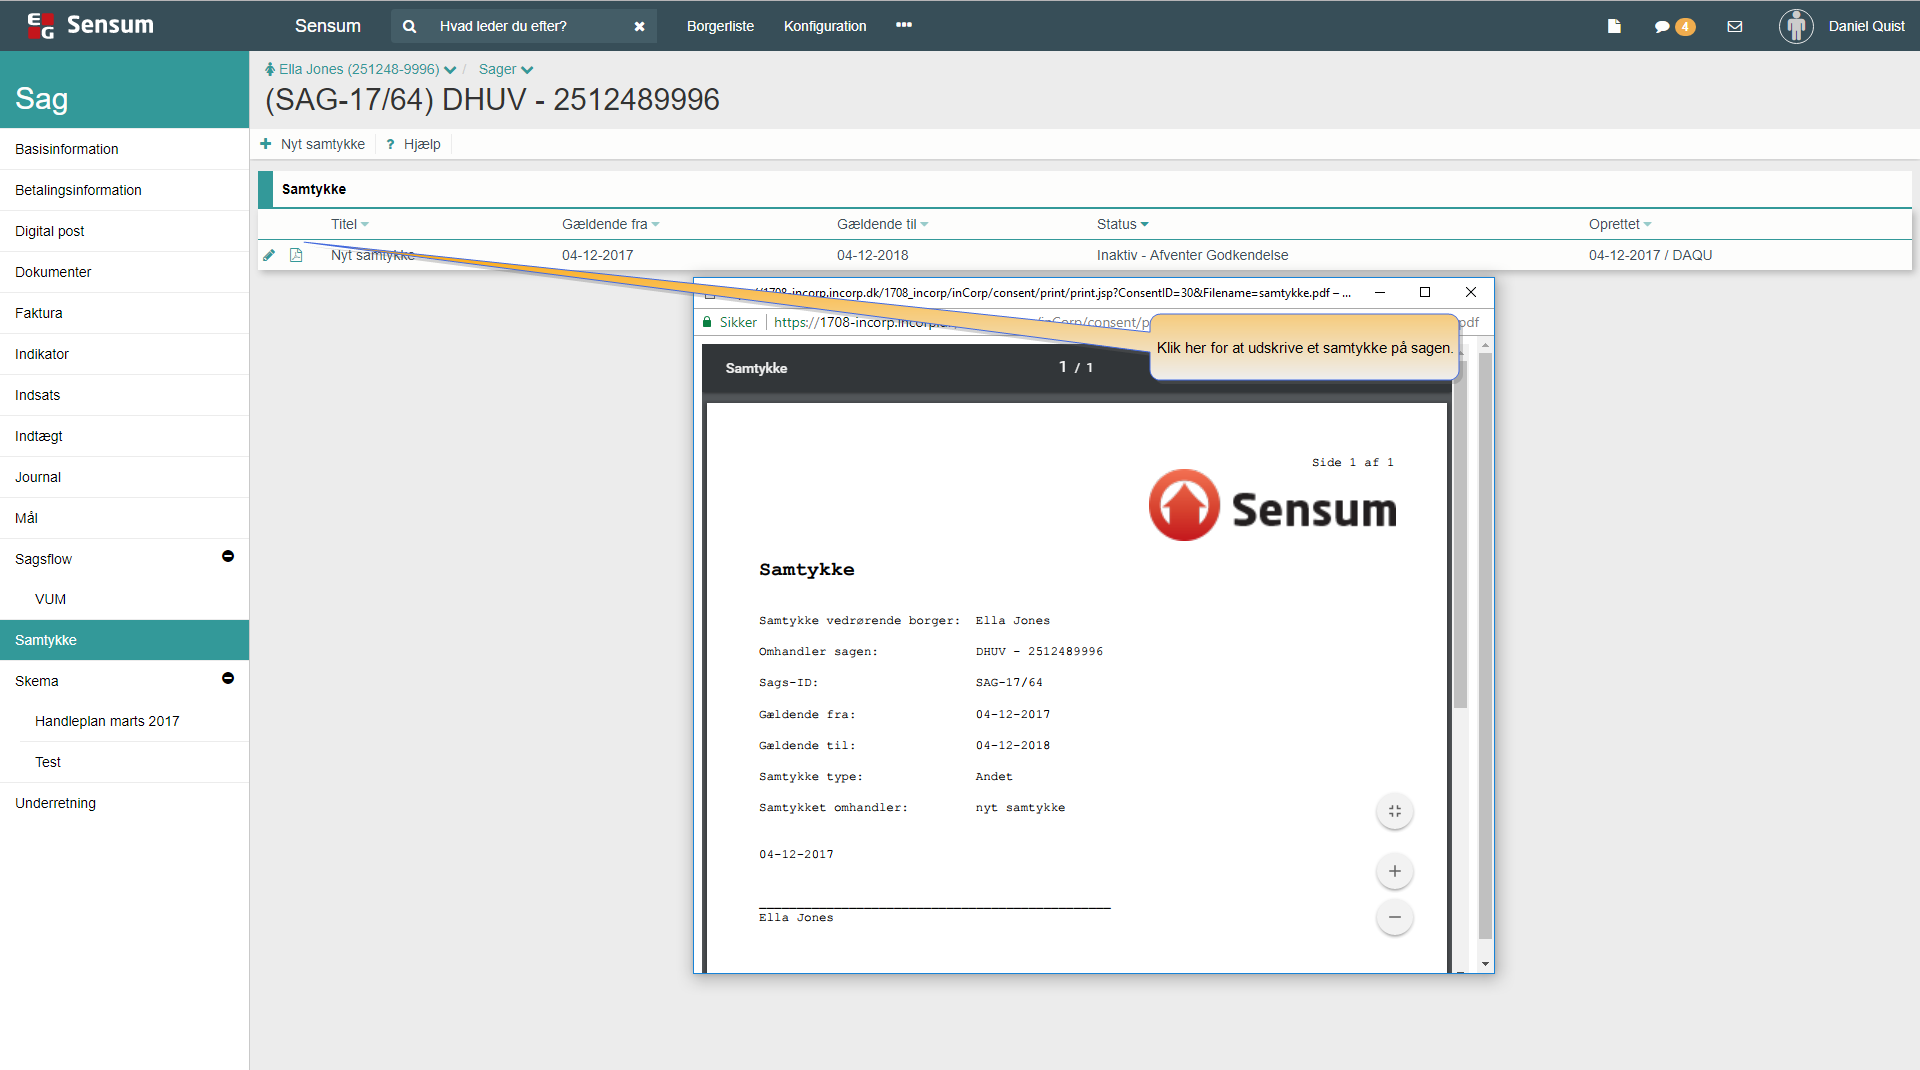1920x1070 pixels.
Task: Sort by Status column
Action: [x=1122, y=224]
